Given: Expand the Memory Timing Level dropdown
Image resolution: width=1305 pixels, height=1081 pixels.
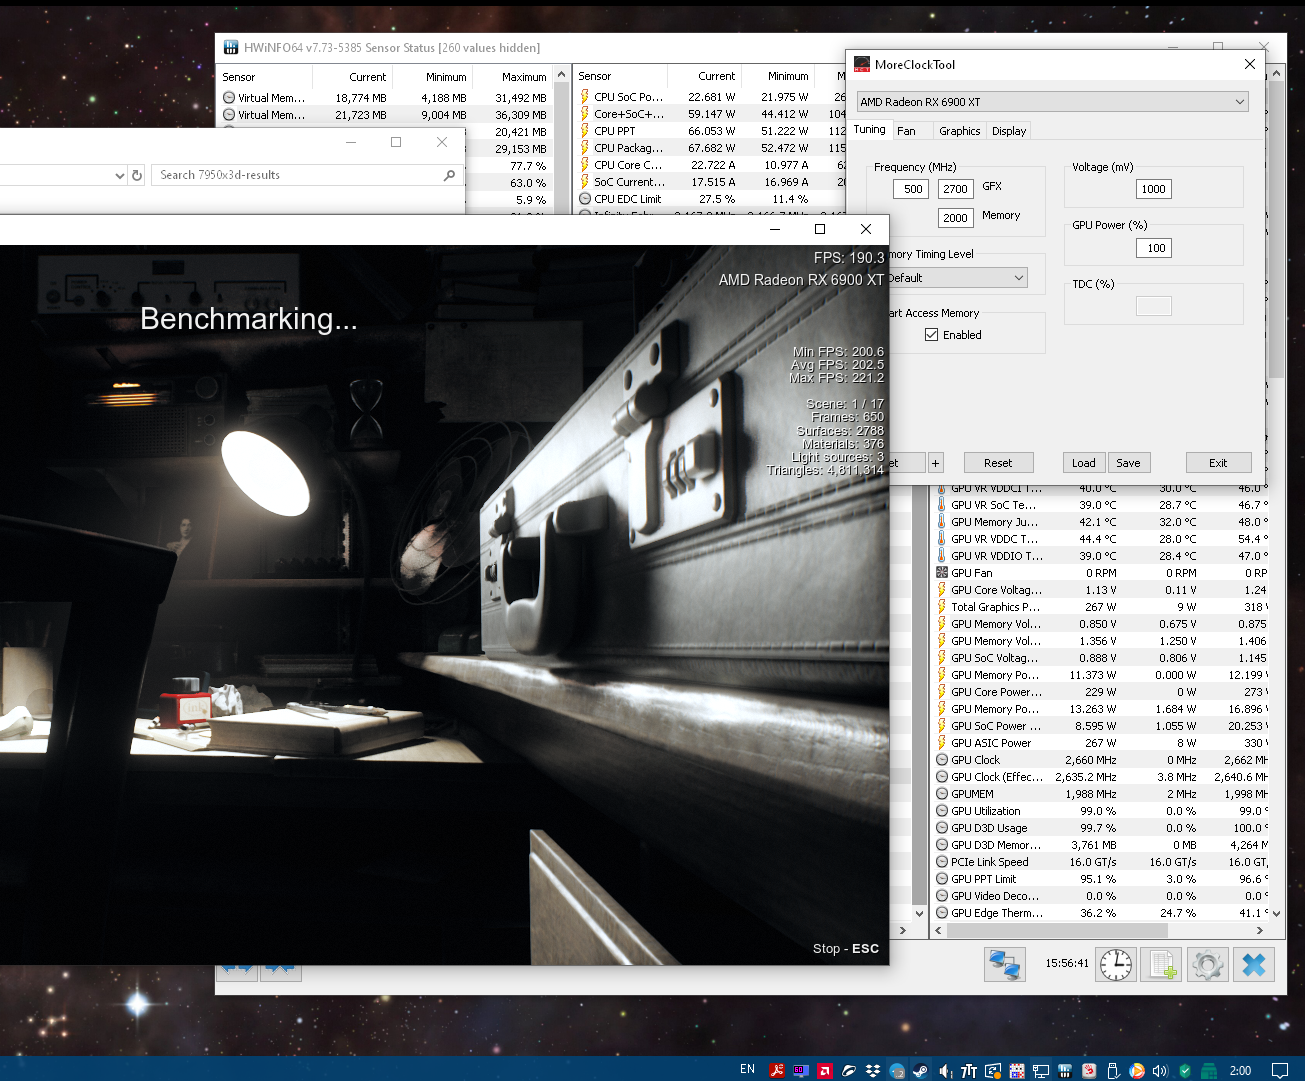Looking at the screenshot, I should (x=1019, y=278).
